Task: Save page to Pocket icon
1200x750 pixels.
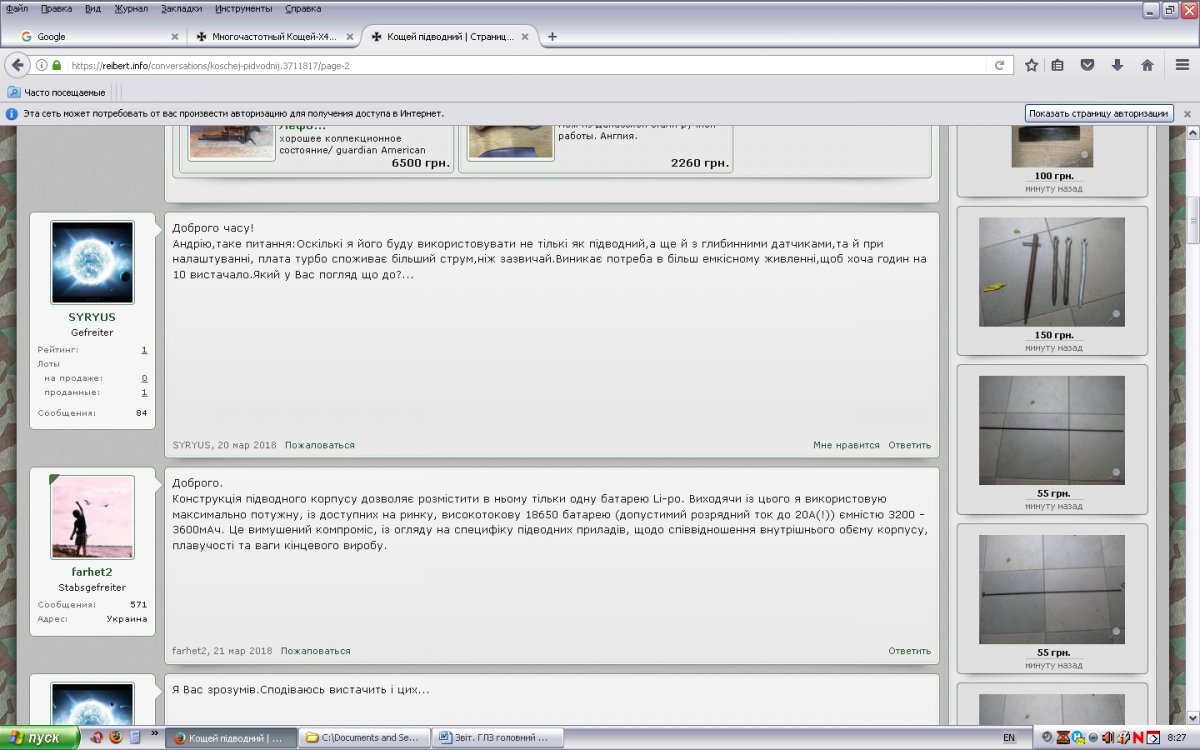Action: click(x=1087, y=65)
